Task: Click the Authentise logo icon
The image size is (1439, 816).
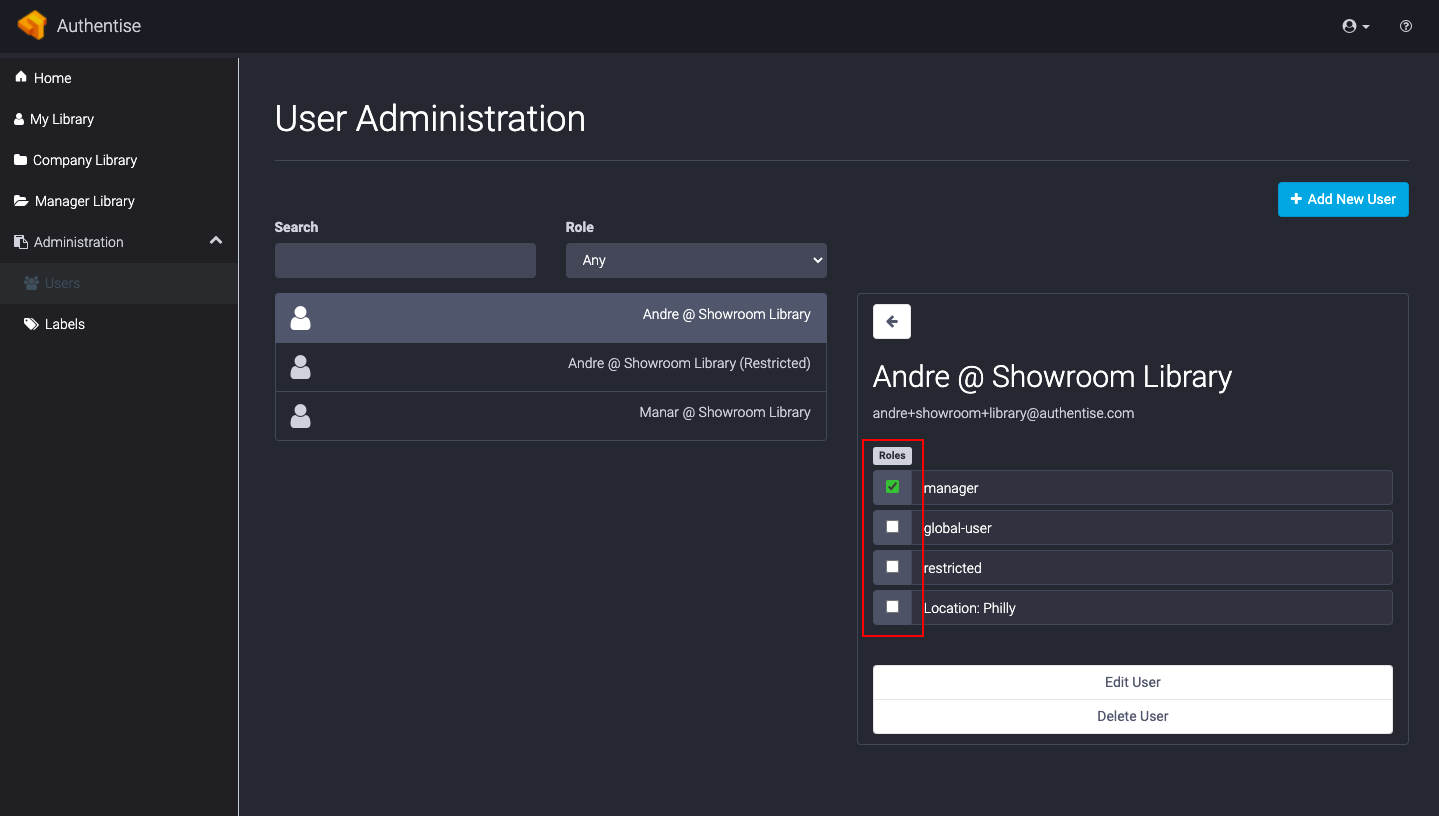Action: [x=32, y=25]
